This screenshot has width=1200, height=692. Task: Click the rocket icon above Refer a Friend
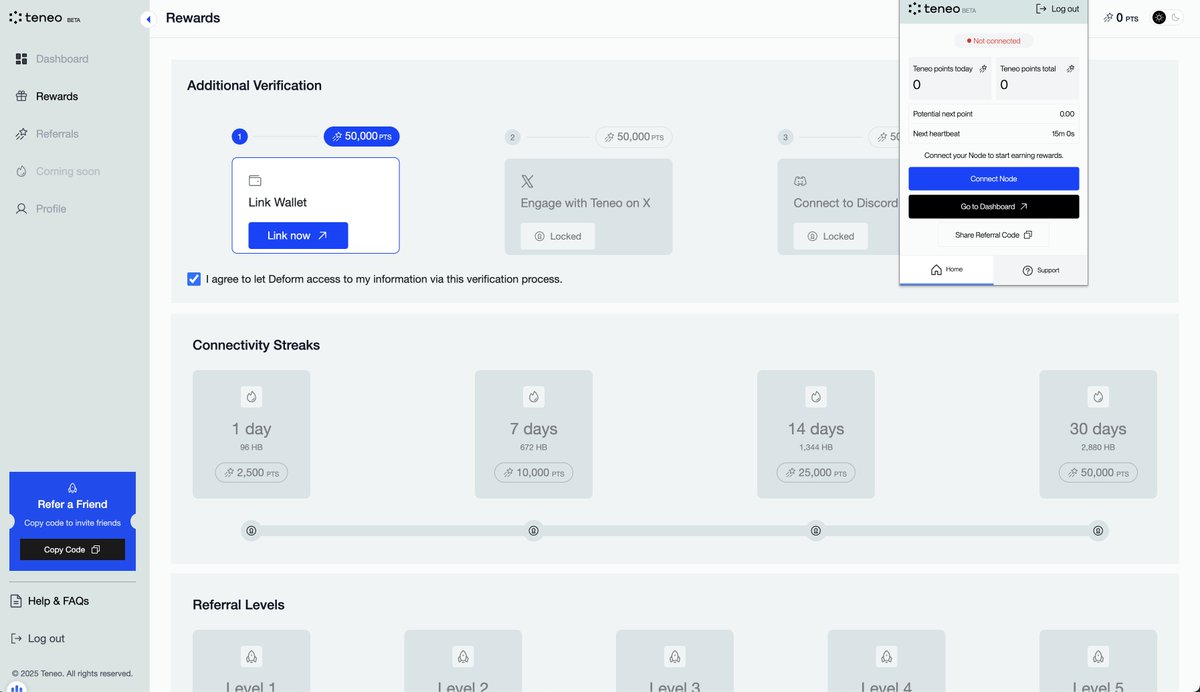(x=72, y=488)
